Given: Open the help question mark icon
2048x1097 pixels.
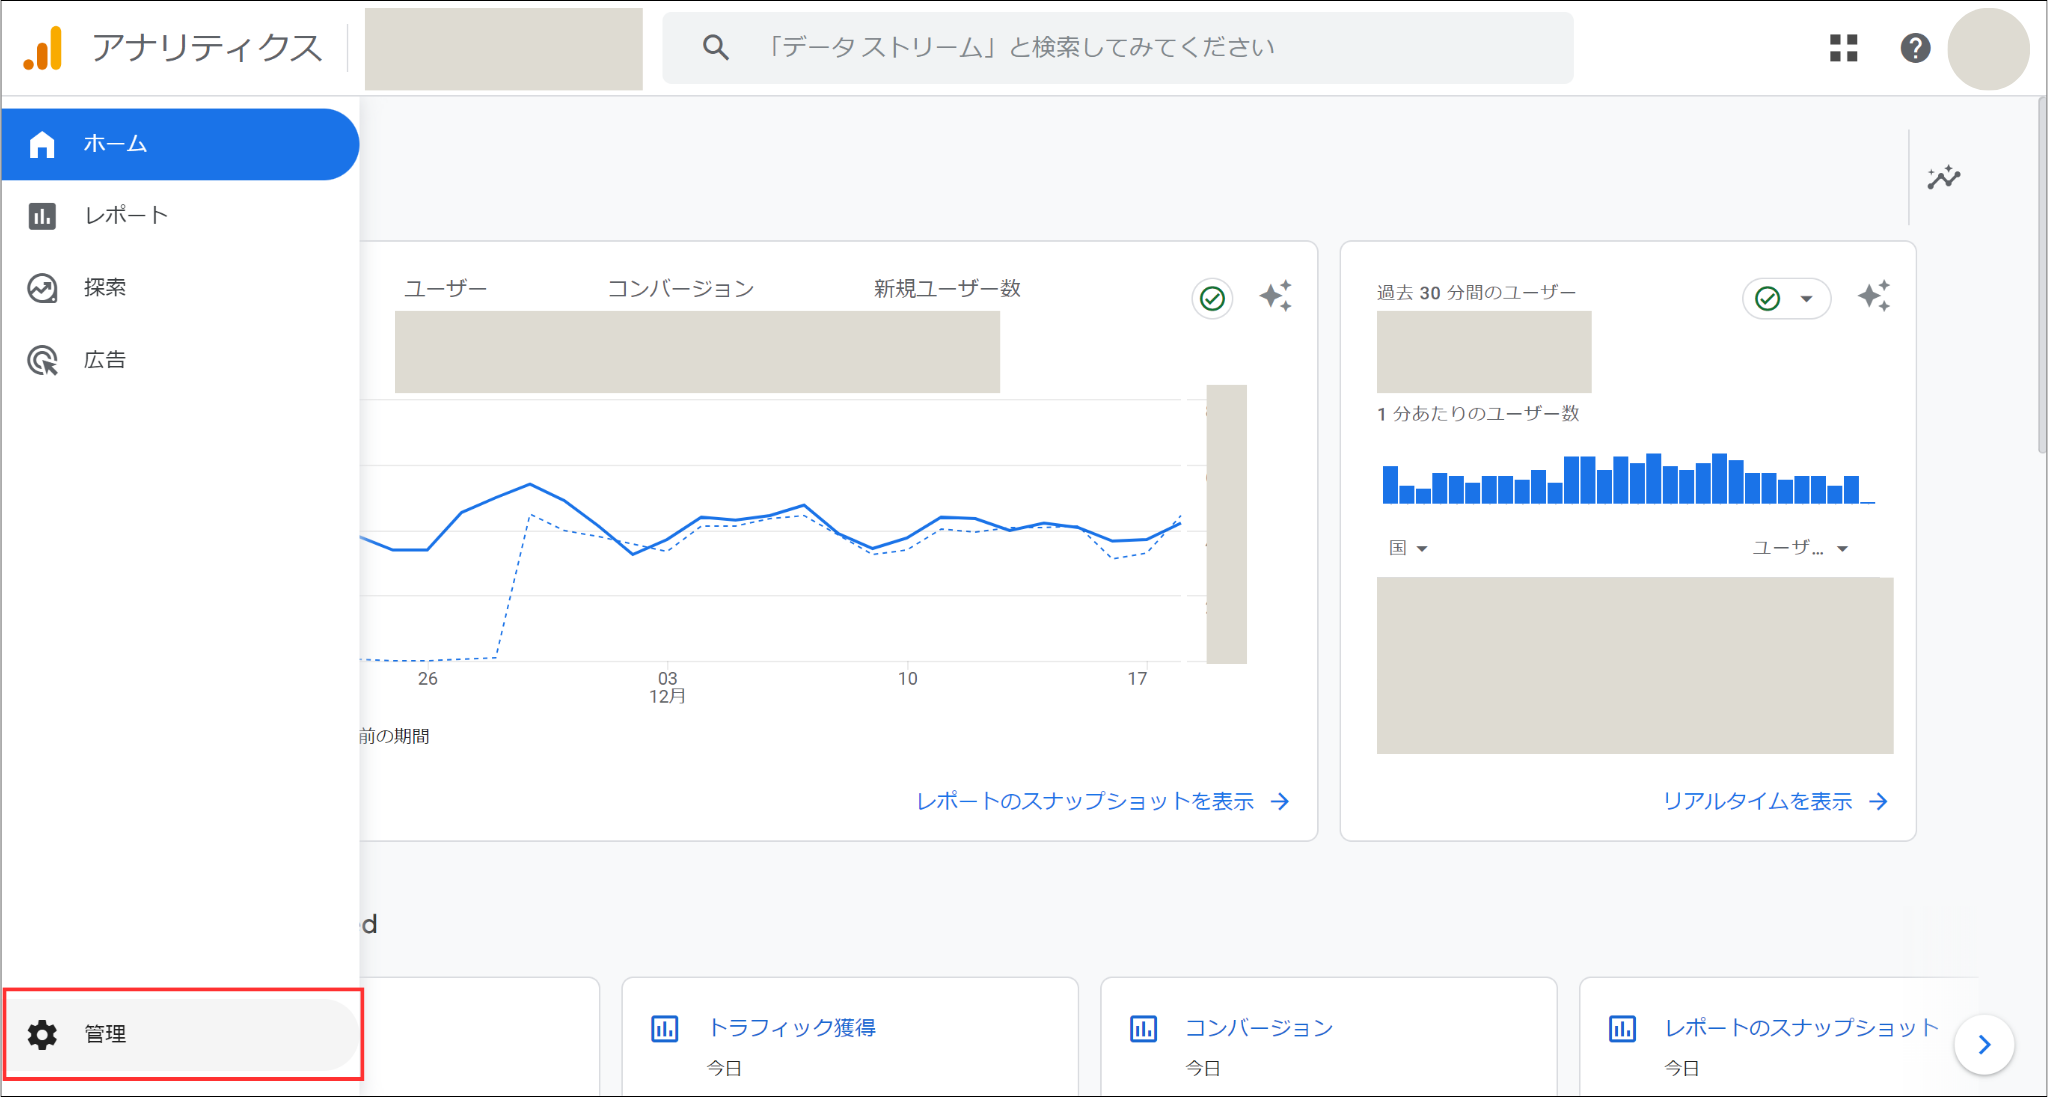Looking at the screenshot, I should click(x=1915, y=48).
